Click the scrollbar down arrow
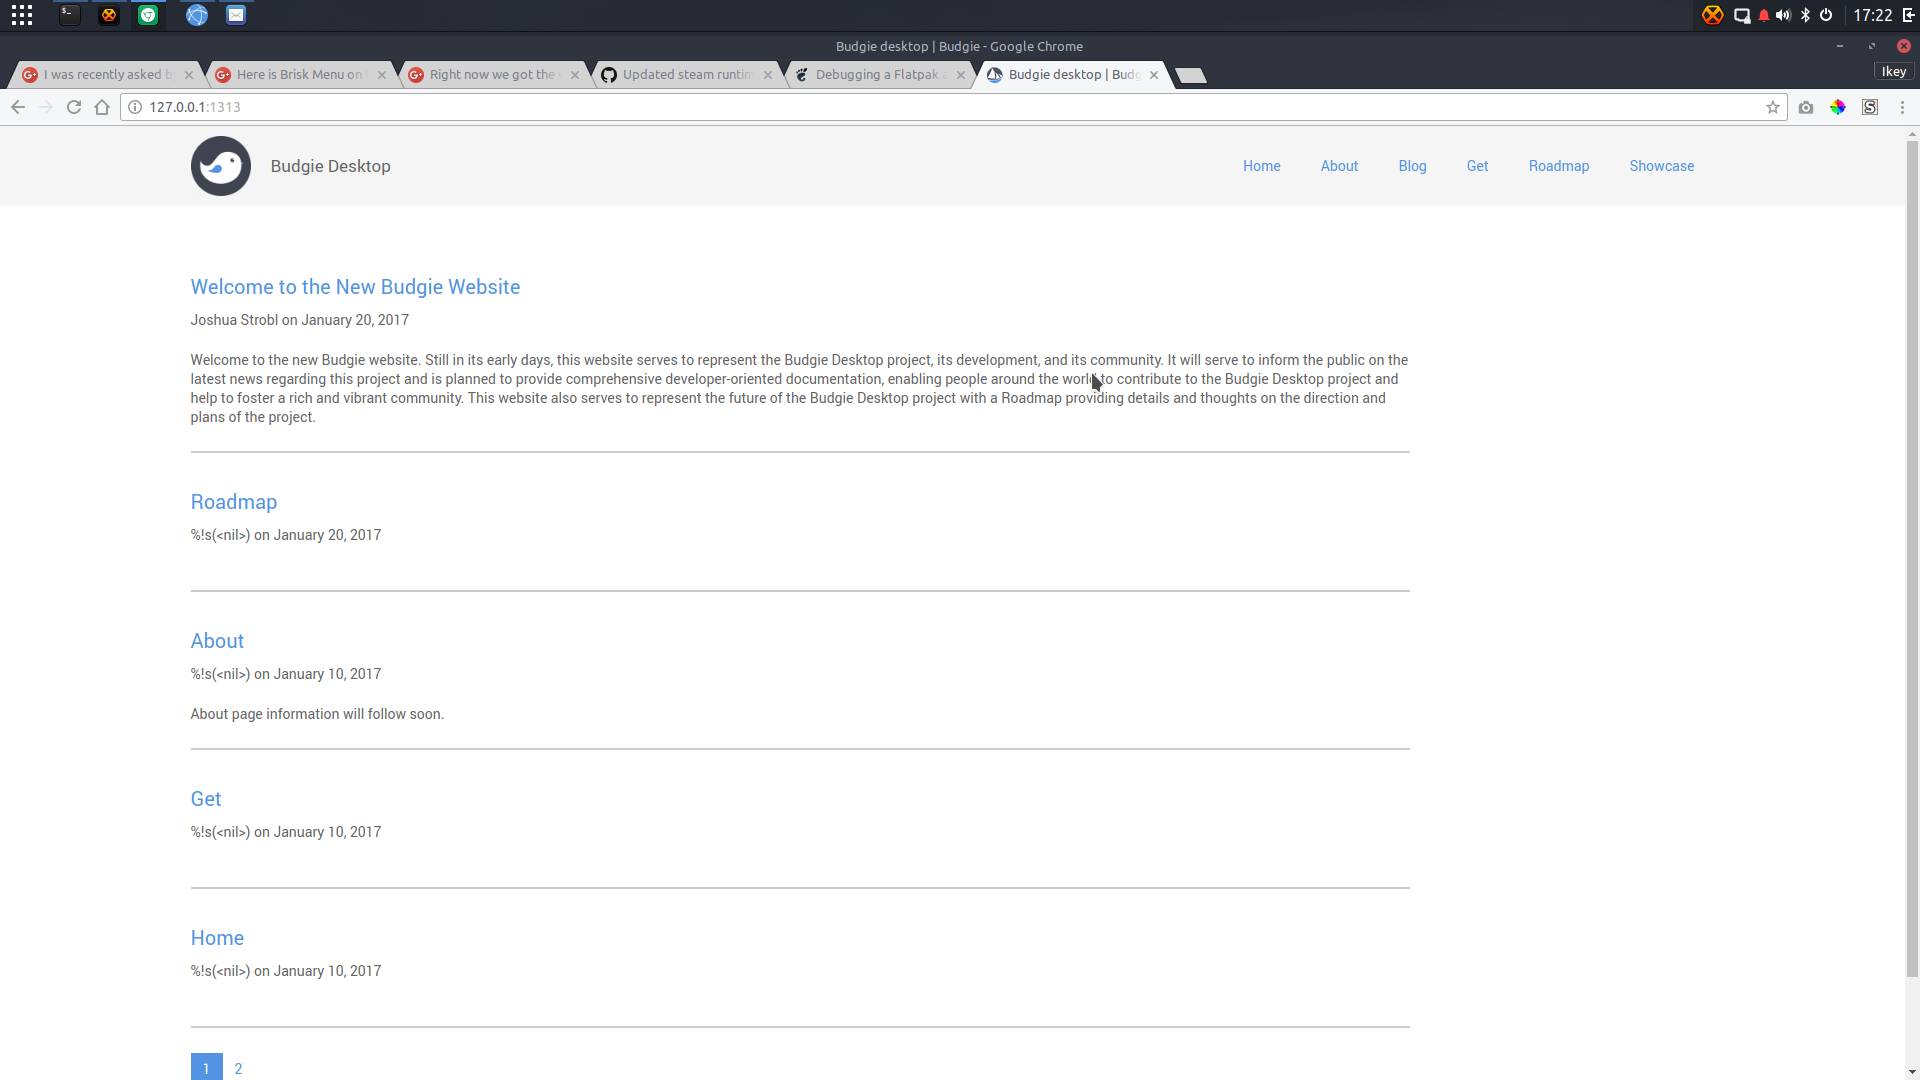 click(1912, 1072)
